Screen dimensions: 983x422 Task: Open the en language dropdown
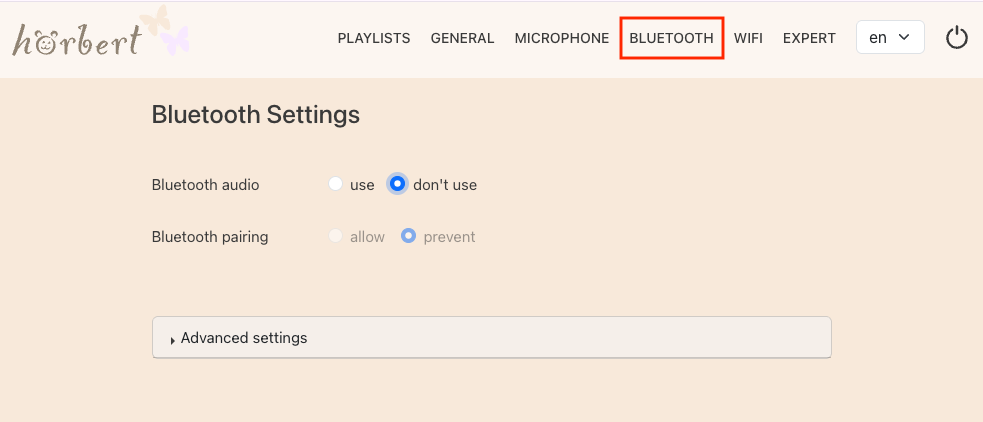click(890, 38)
